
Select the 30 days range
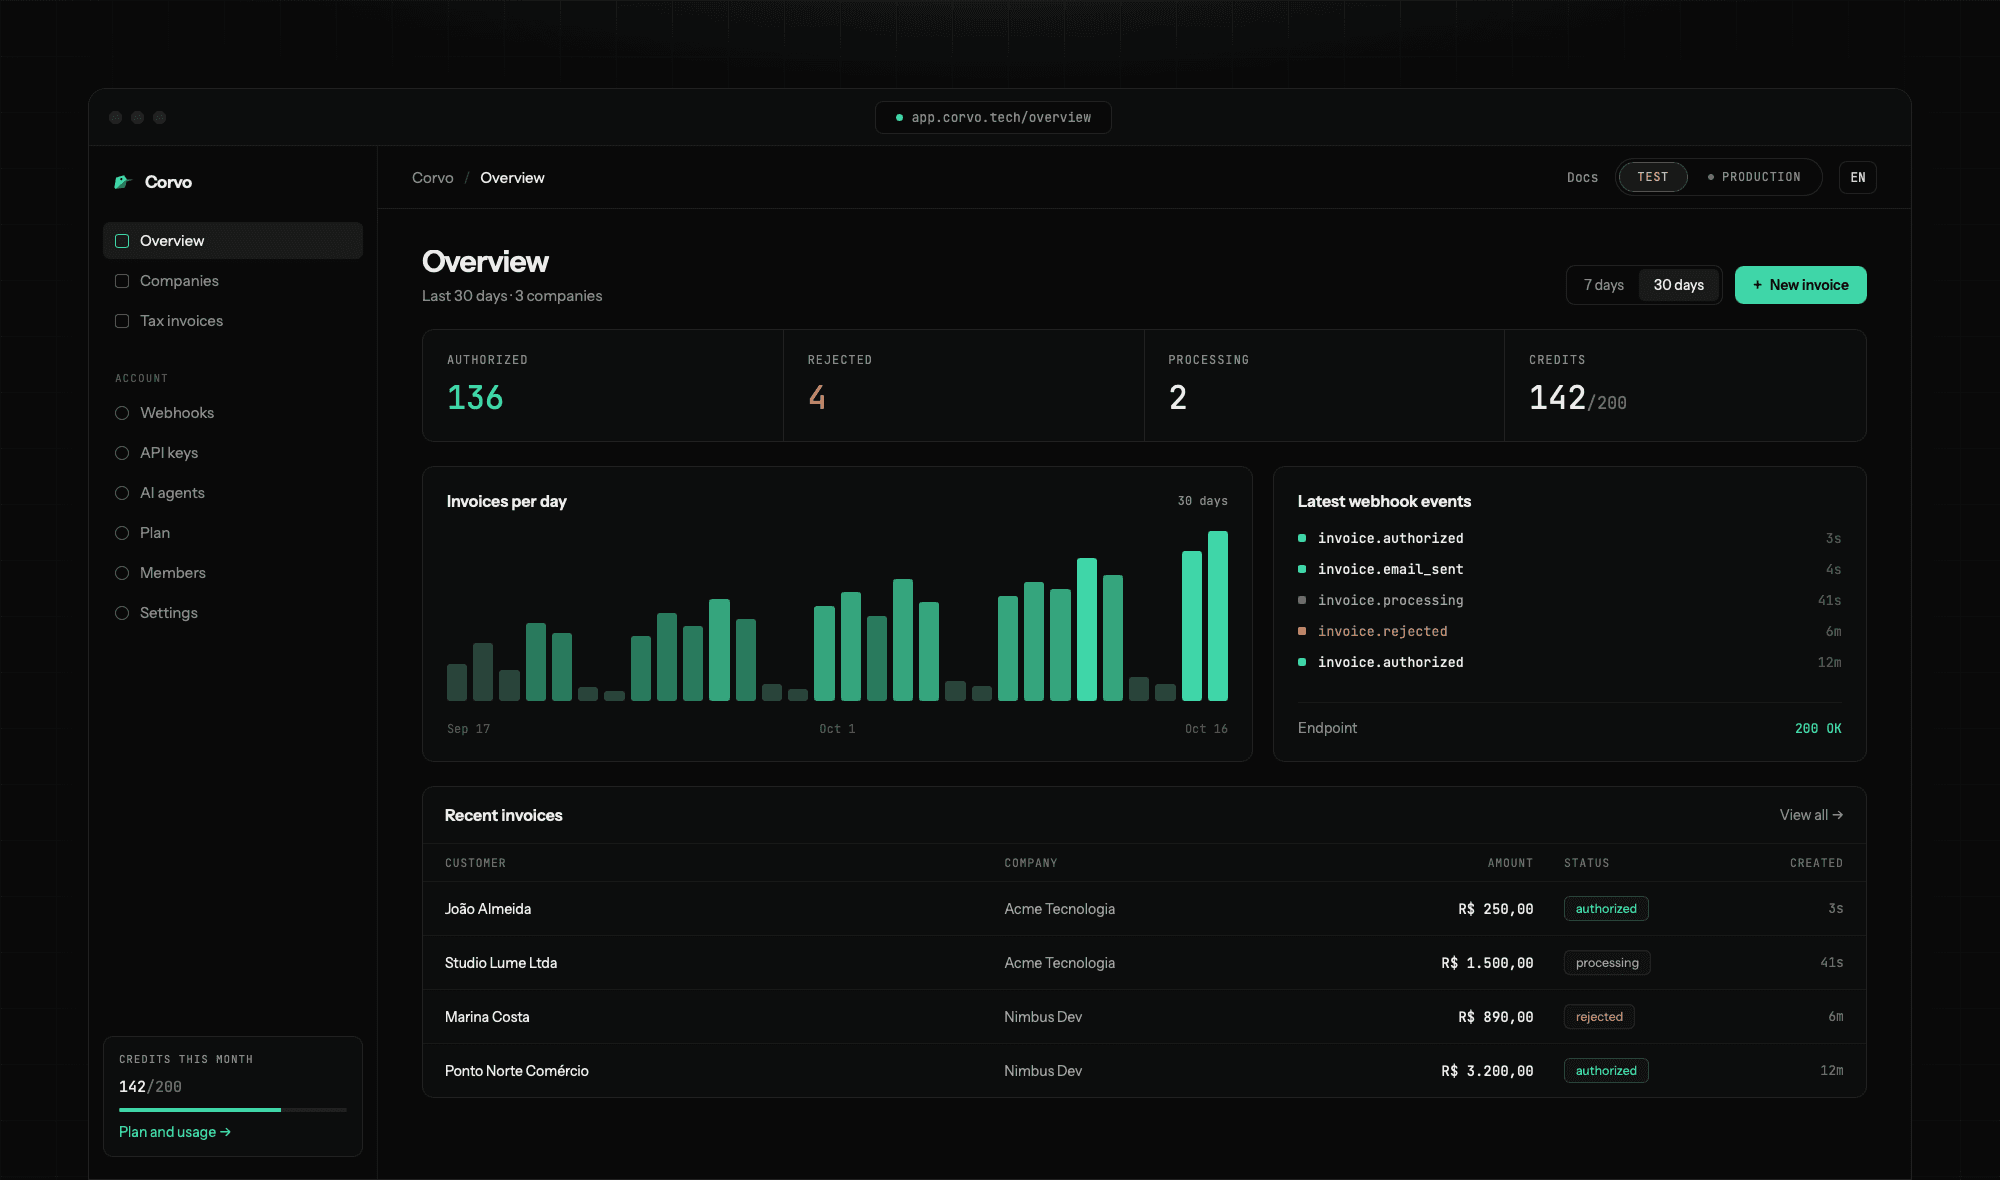1678,285
